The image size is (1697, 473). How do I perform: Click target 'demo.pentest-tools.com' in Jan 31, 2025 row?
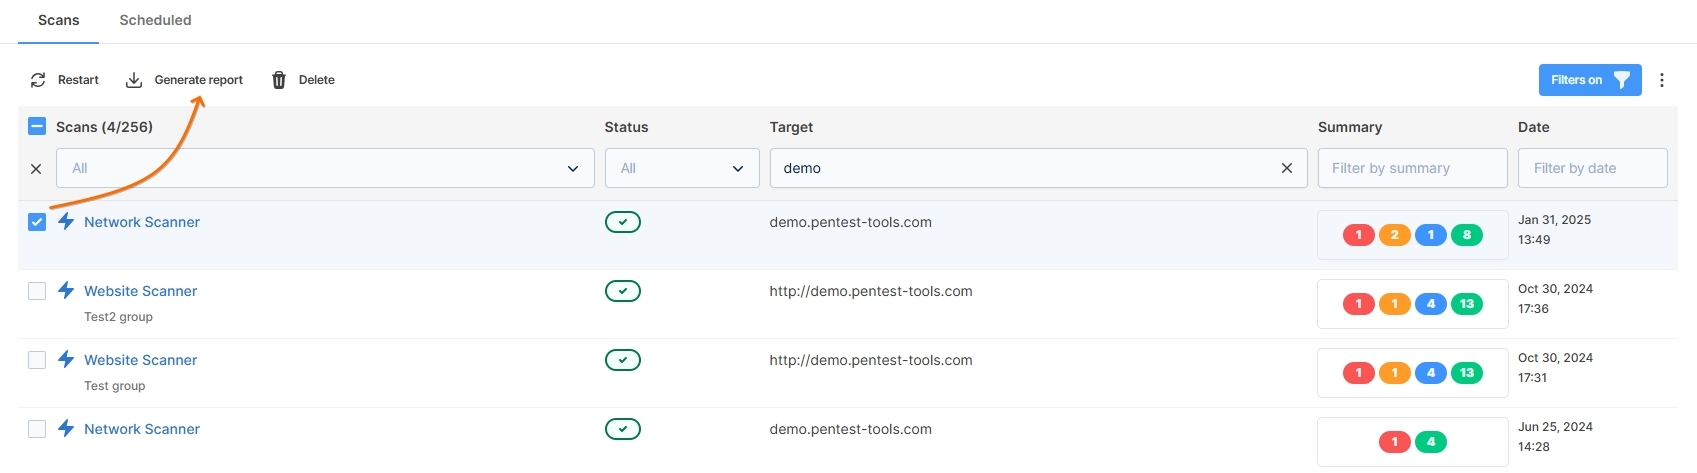[x=850, y=222]
